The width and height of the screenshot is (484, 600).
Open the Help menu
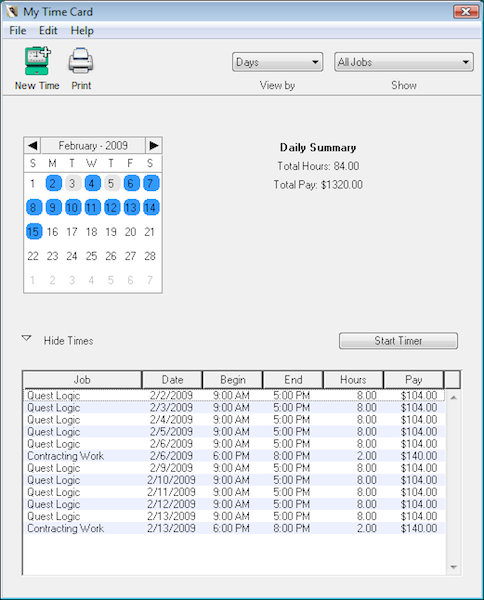point(82,31)
